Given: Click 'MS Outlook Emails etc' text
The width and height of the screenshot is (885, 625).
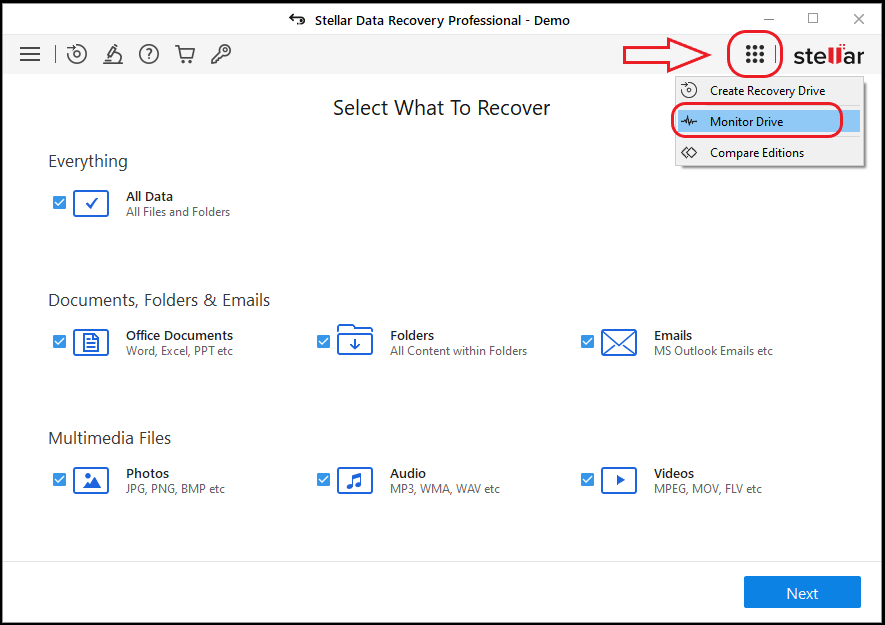Looking at the screenshot, I should point(713,351).
